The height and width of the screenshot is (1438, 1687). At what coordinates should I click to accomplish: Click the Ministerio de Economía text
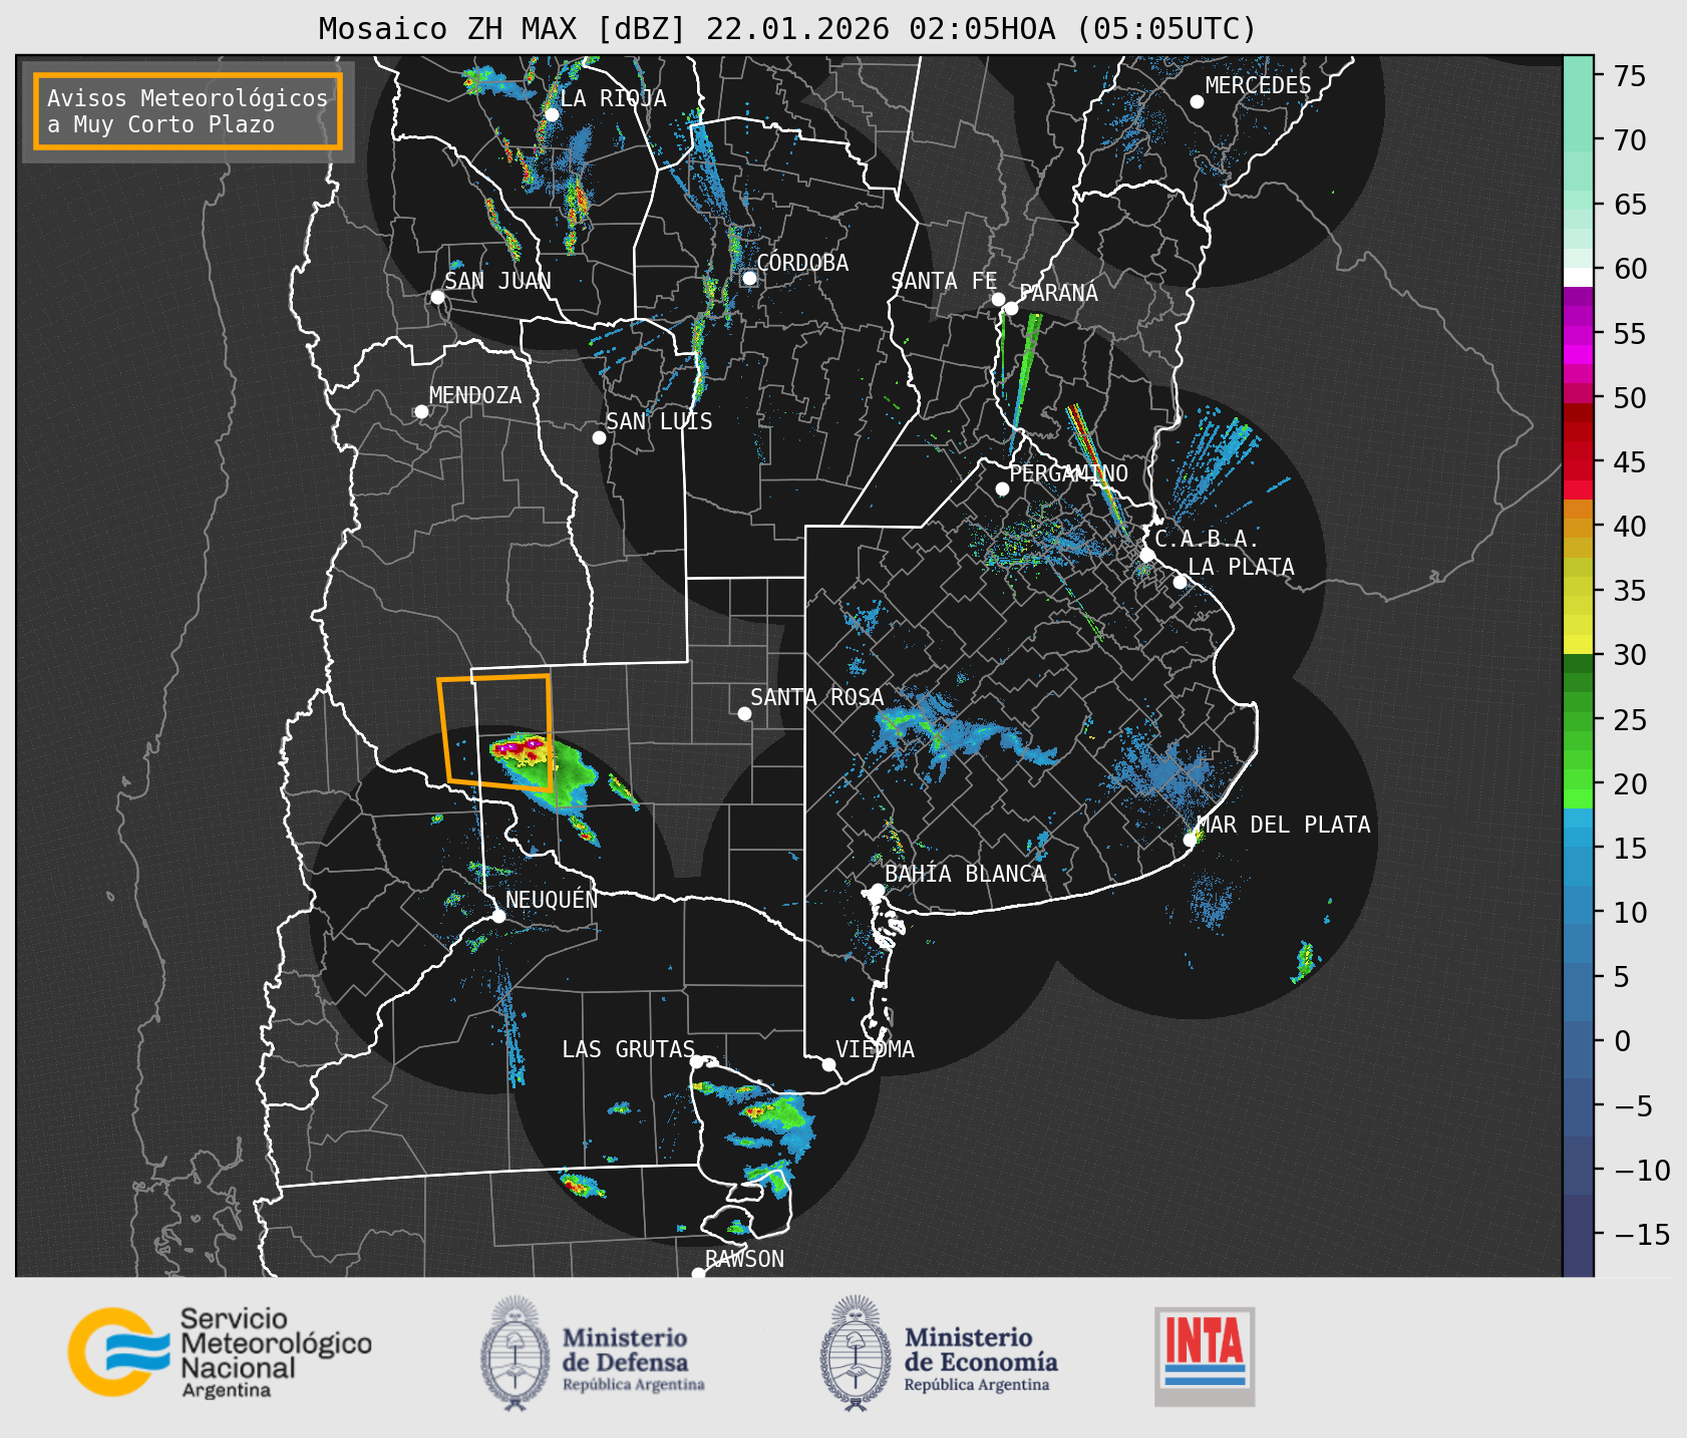(981, 1360)
